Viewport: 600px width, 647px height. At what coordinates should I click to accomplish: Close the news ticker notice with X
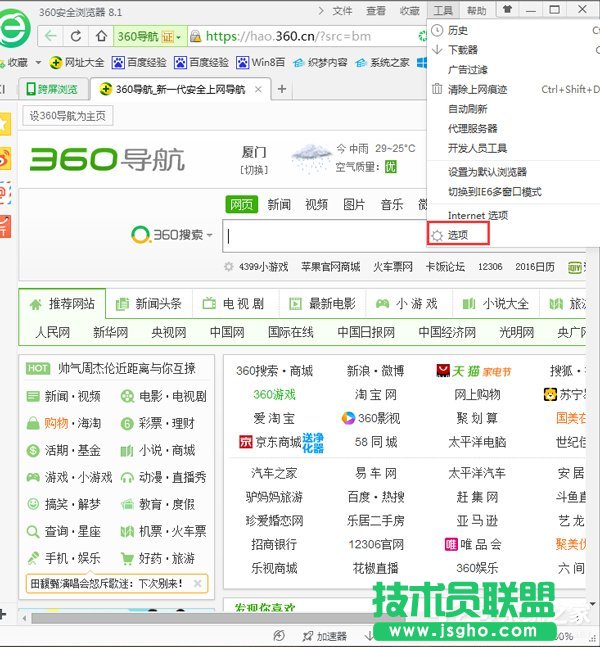[197, 584]
